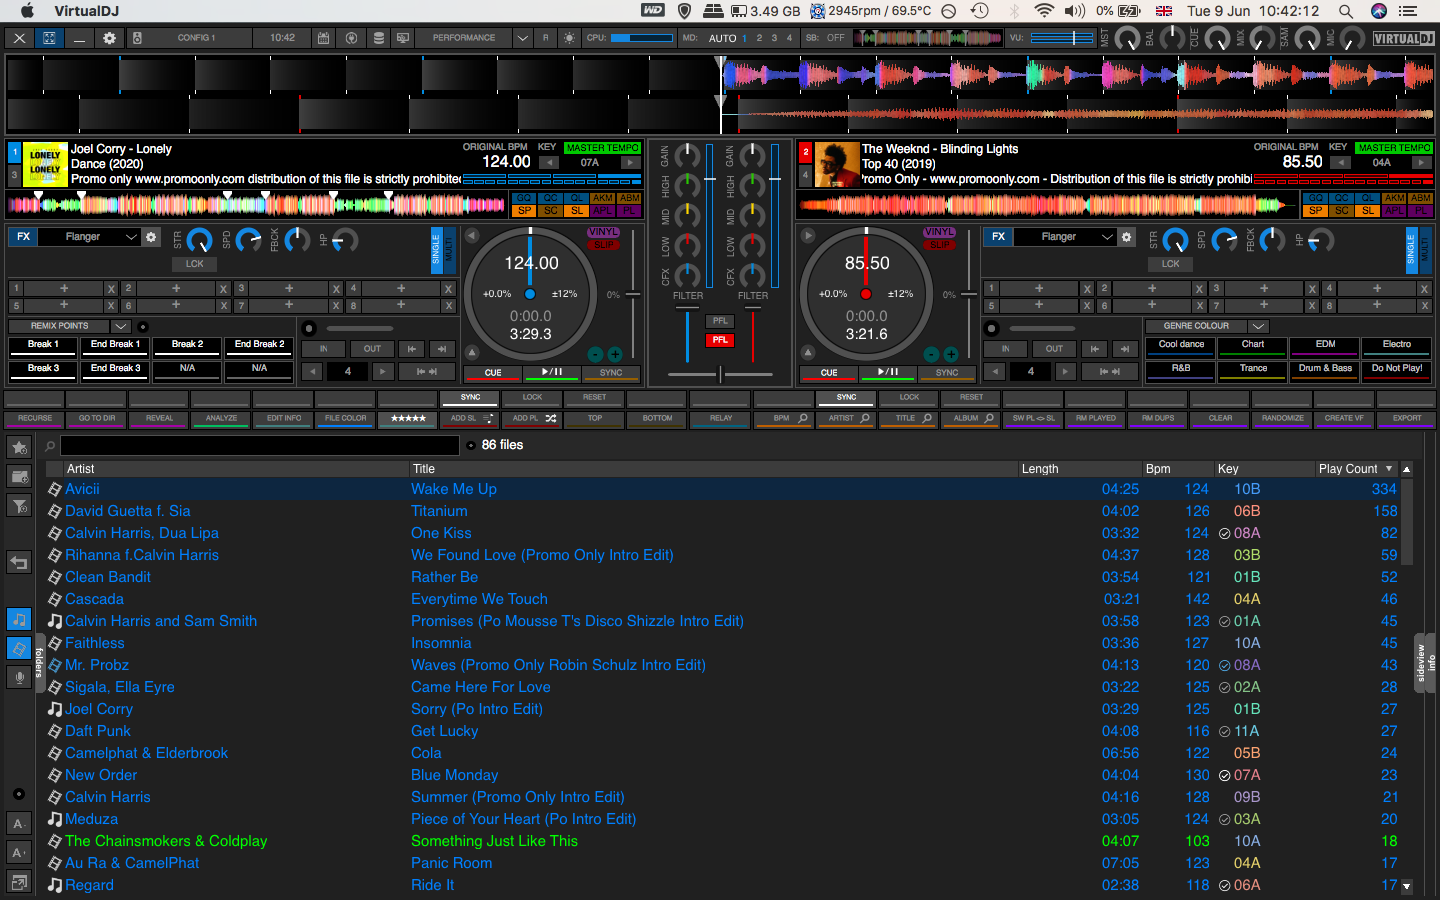Click the ANALYZE button
This screenshot has width=1440, height=900.
point(221,418)
